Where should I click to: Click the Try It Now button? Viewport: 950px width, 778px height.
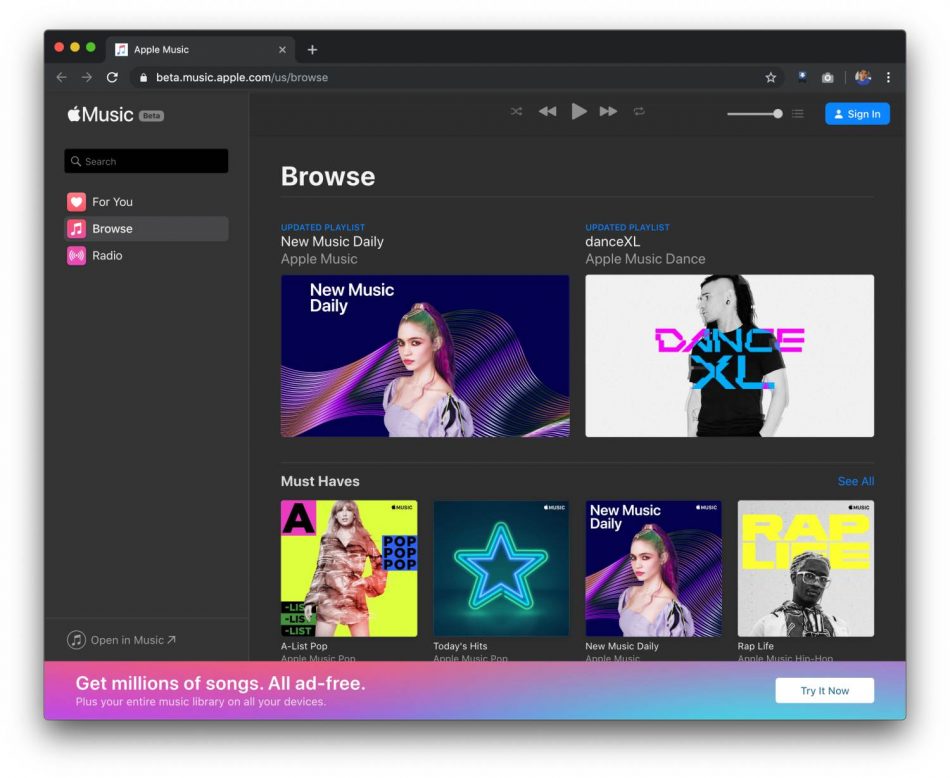click(825, 691)
